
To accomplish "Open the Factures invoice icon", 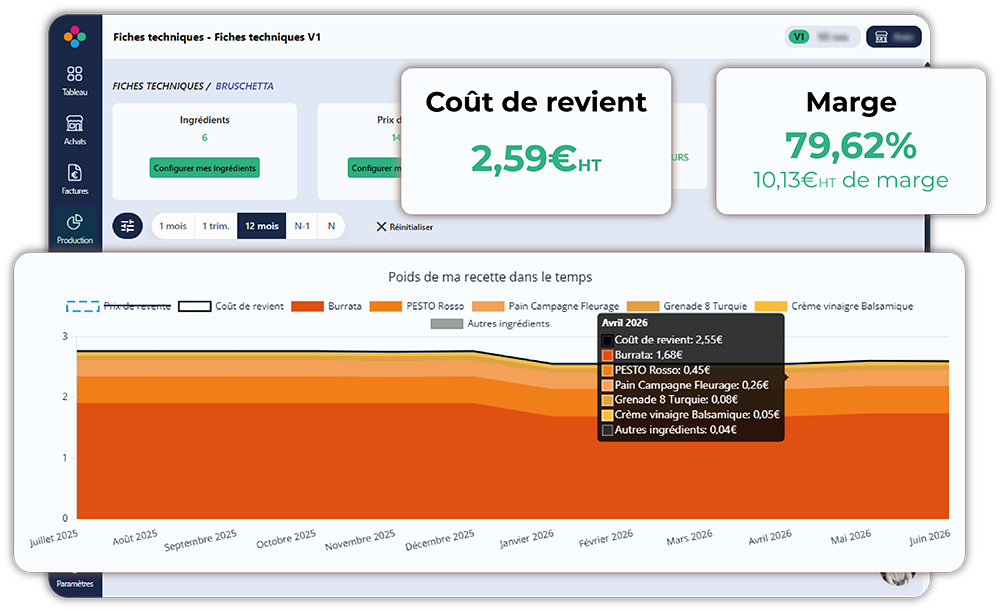I will pyautogui.click(x=75, y=173).
